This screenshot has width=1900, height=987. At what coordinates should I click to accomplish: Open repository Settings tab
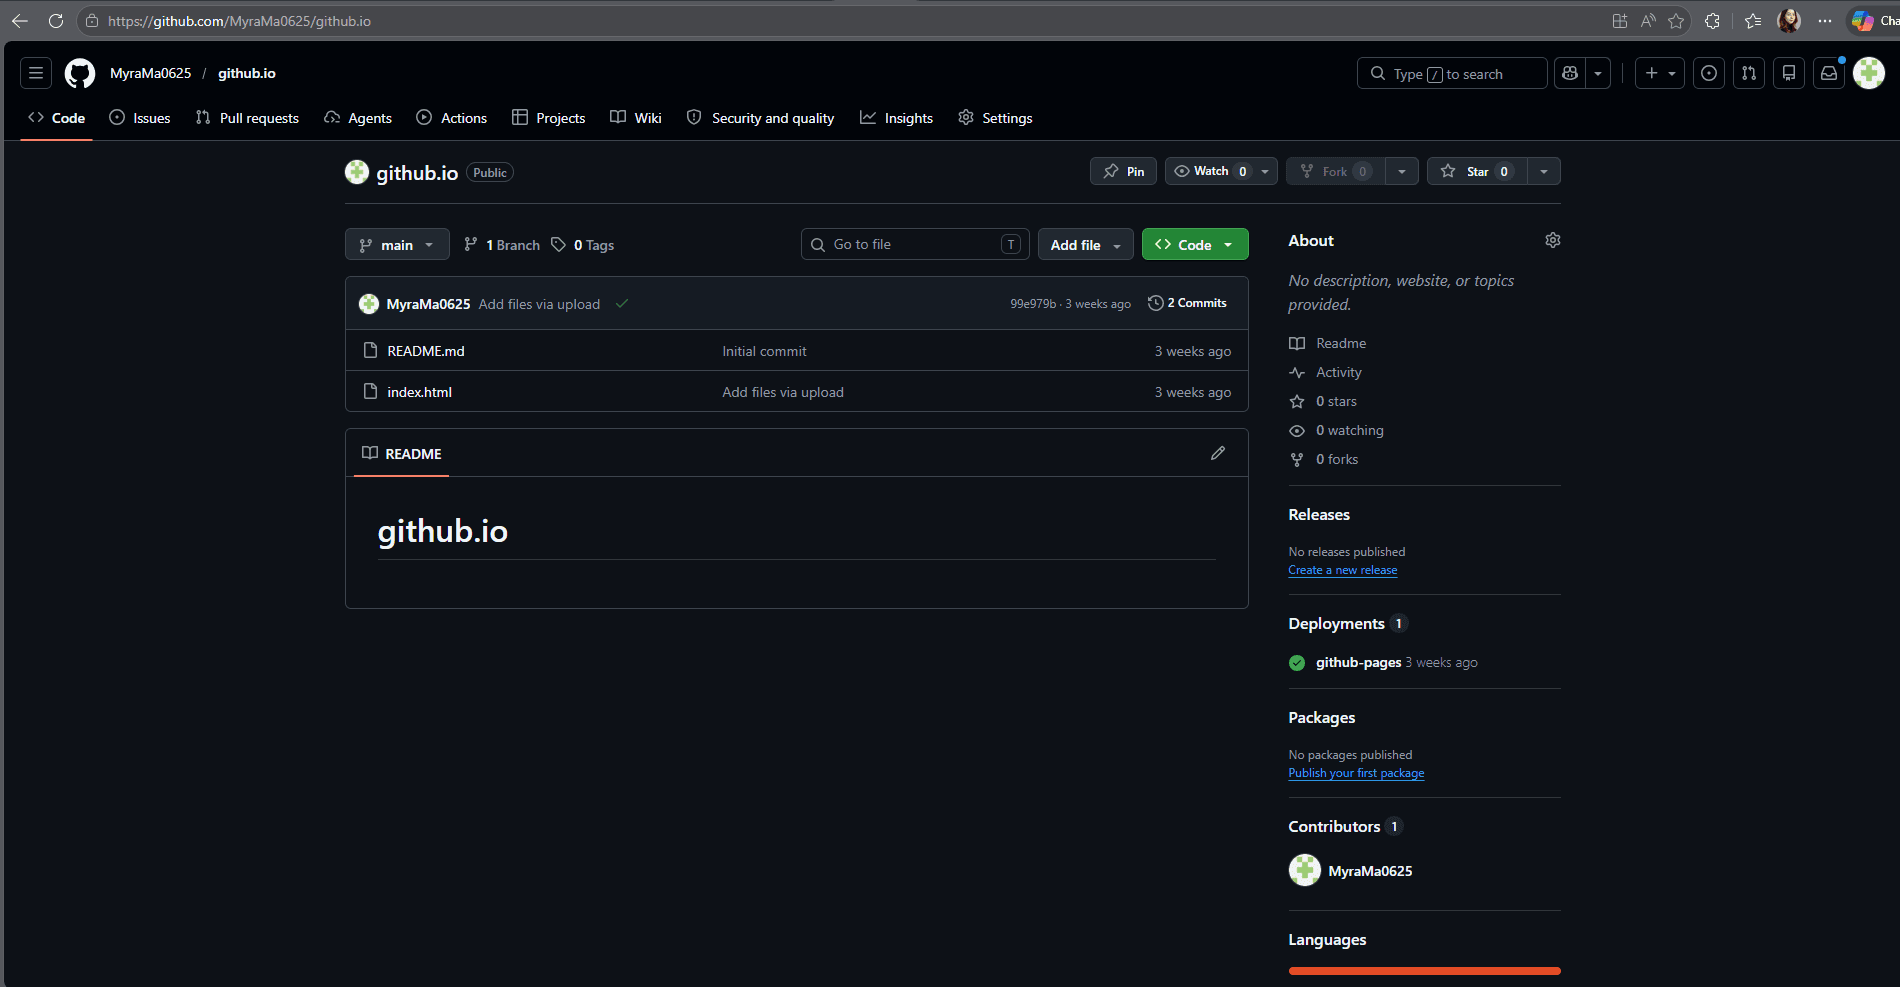tap(995, 118)
